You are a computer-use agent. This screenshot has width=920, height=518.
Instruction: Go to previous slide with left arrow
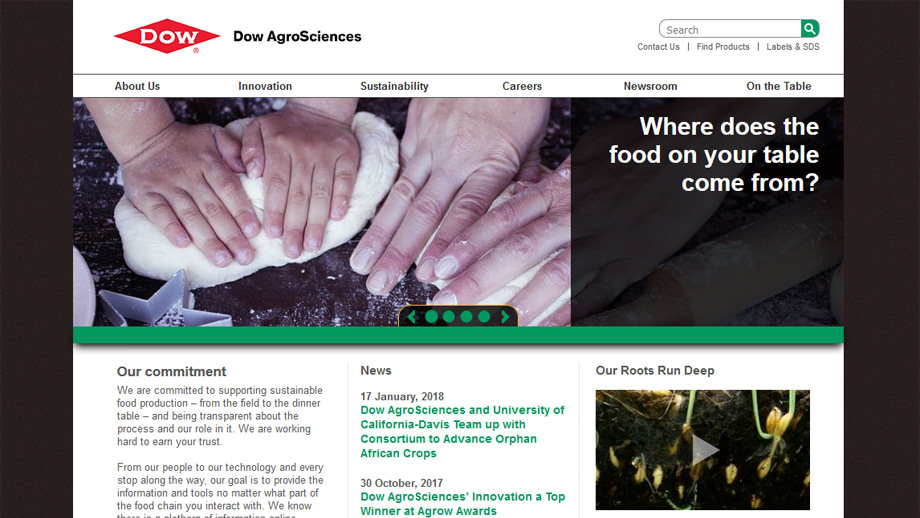412,317
